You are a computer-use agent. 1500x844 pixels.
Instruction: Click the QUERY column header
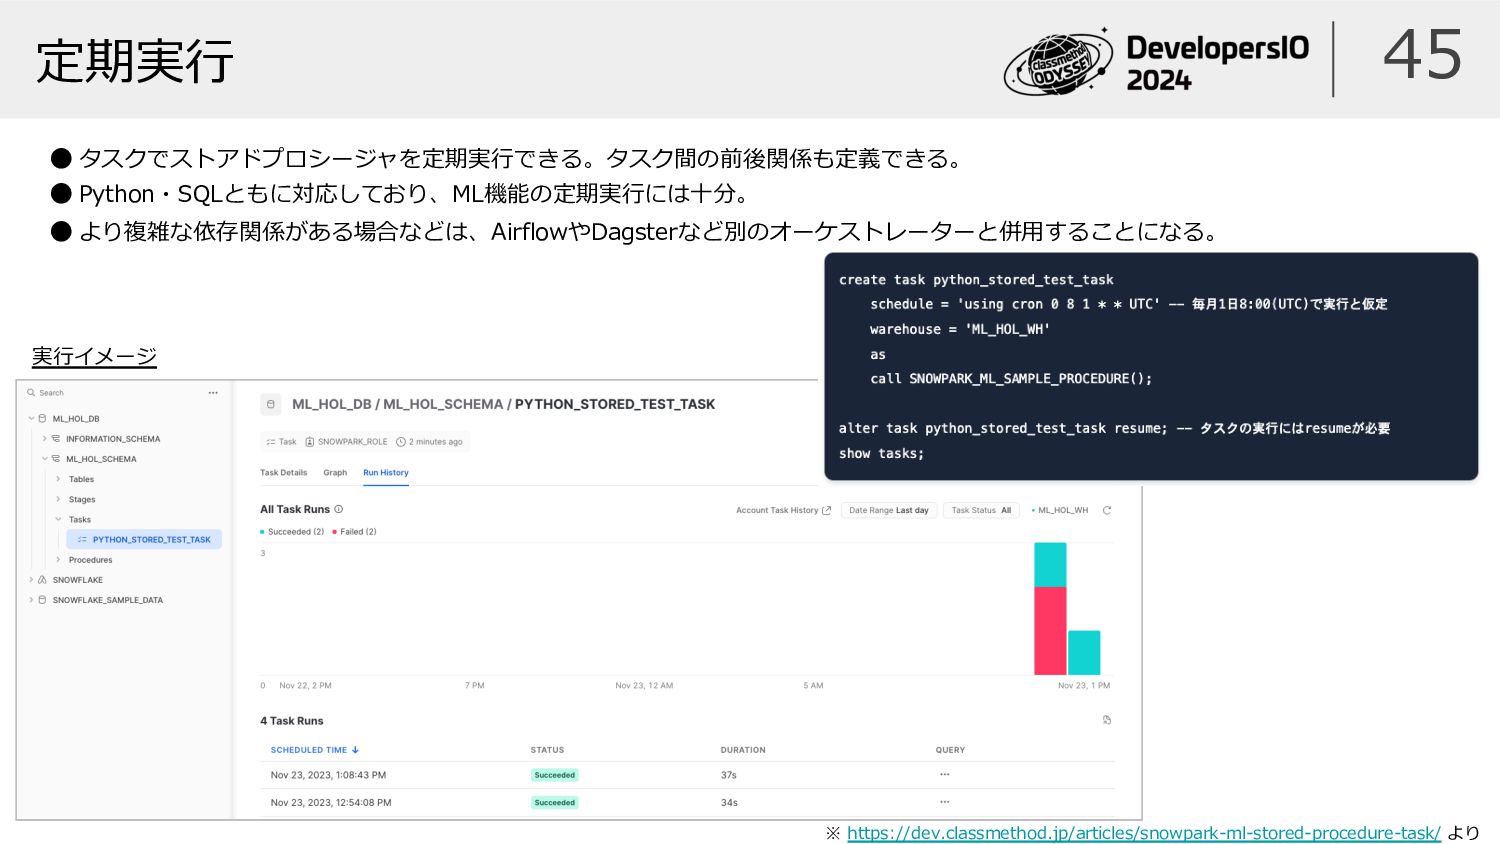click(950, 750)
